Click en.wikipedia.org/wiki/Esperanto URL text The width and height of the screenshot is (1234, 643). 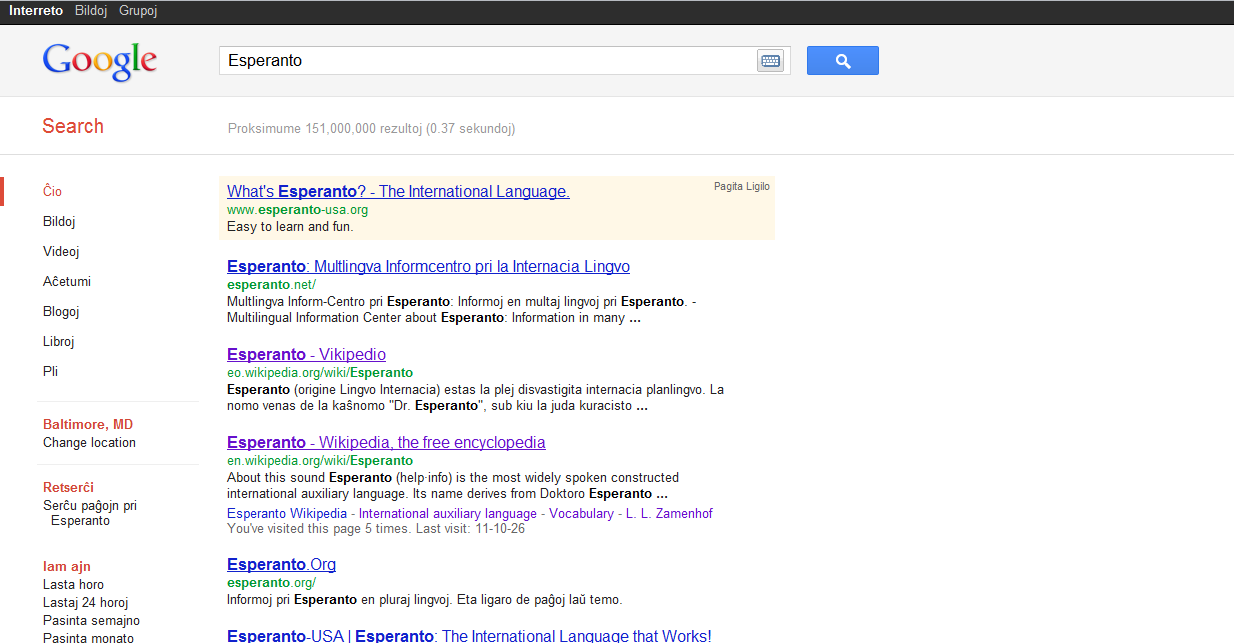pyautogui.click(x=320, y=460)
